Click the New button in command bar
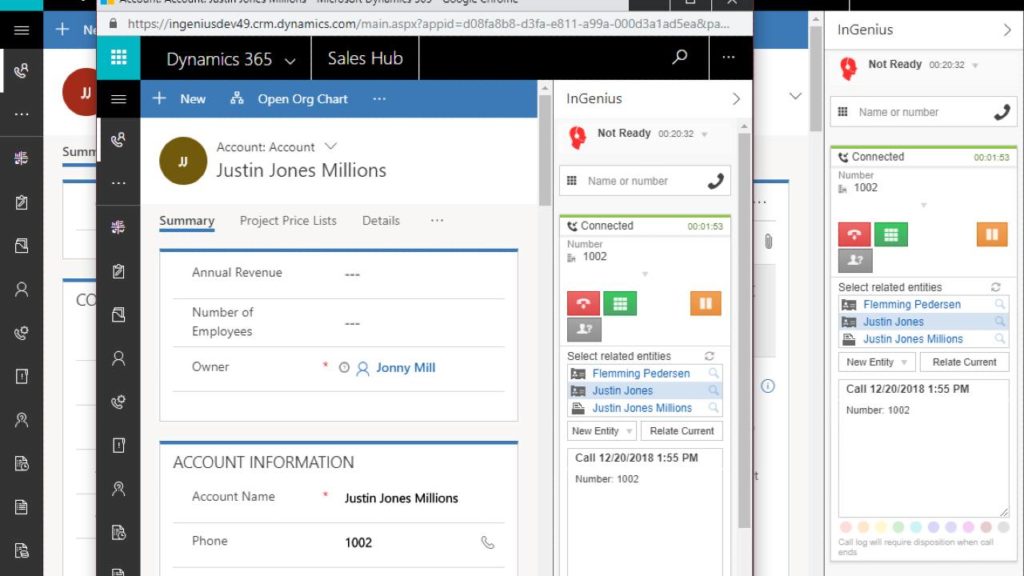 (x=180, y=99)
